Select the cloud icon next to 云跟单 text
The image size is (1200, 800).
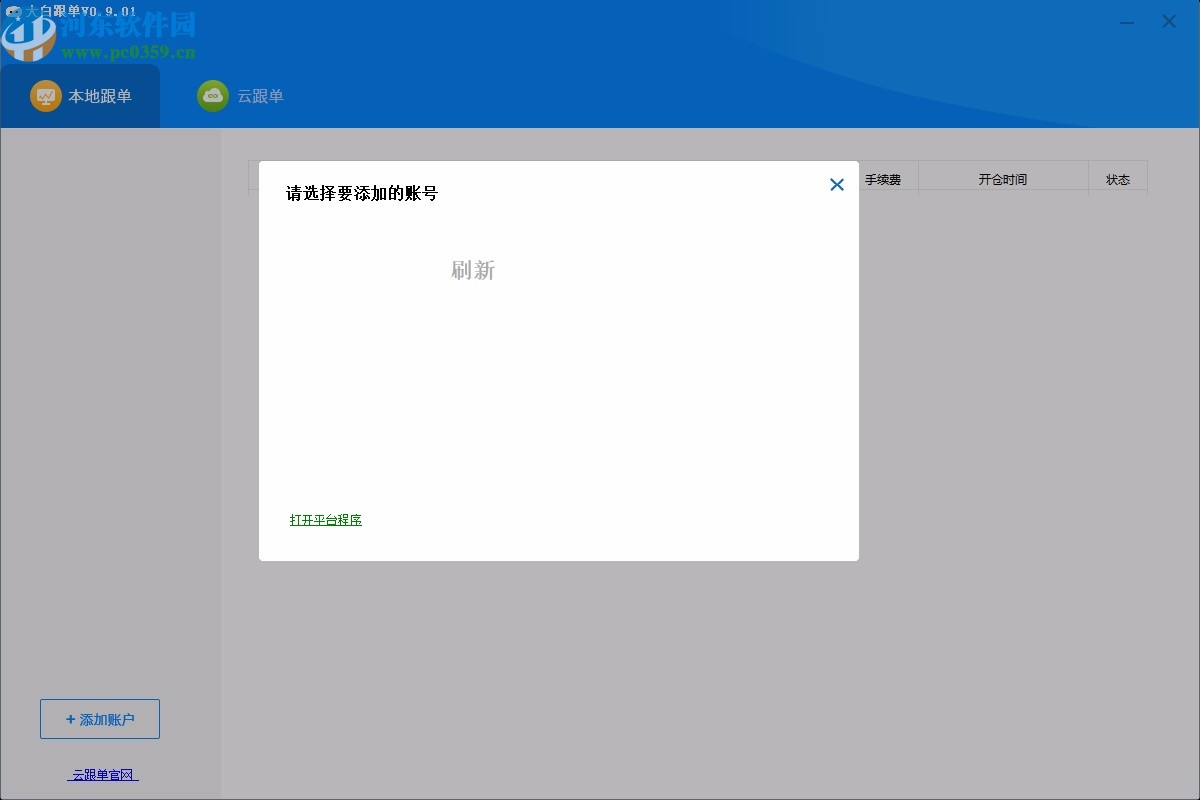[212, 96]
